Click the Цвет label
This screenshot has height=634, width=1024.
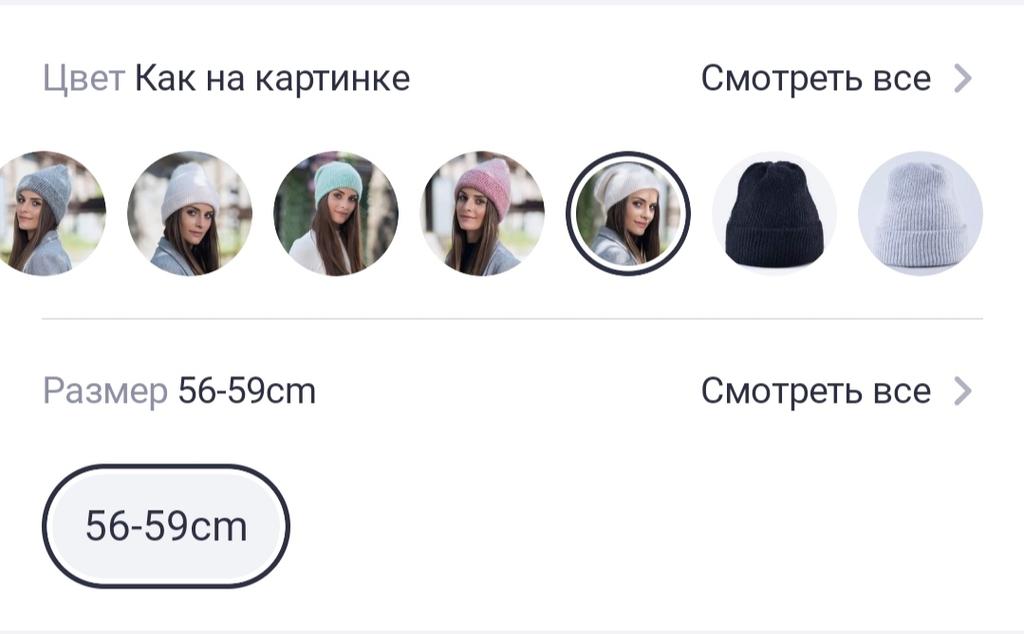[x=84, y=79]
